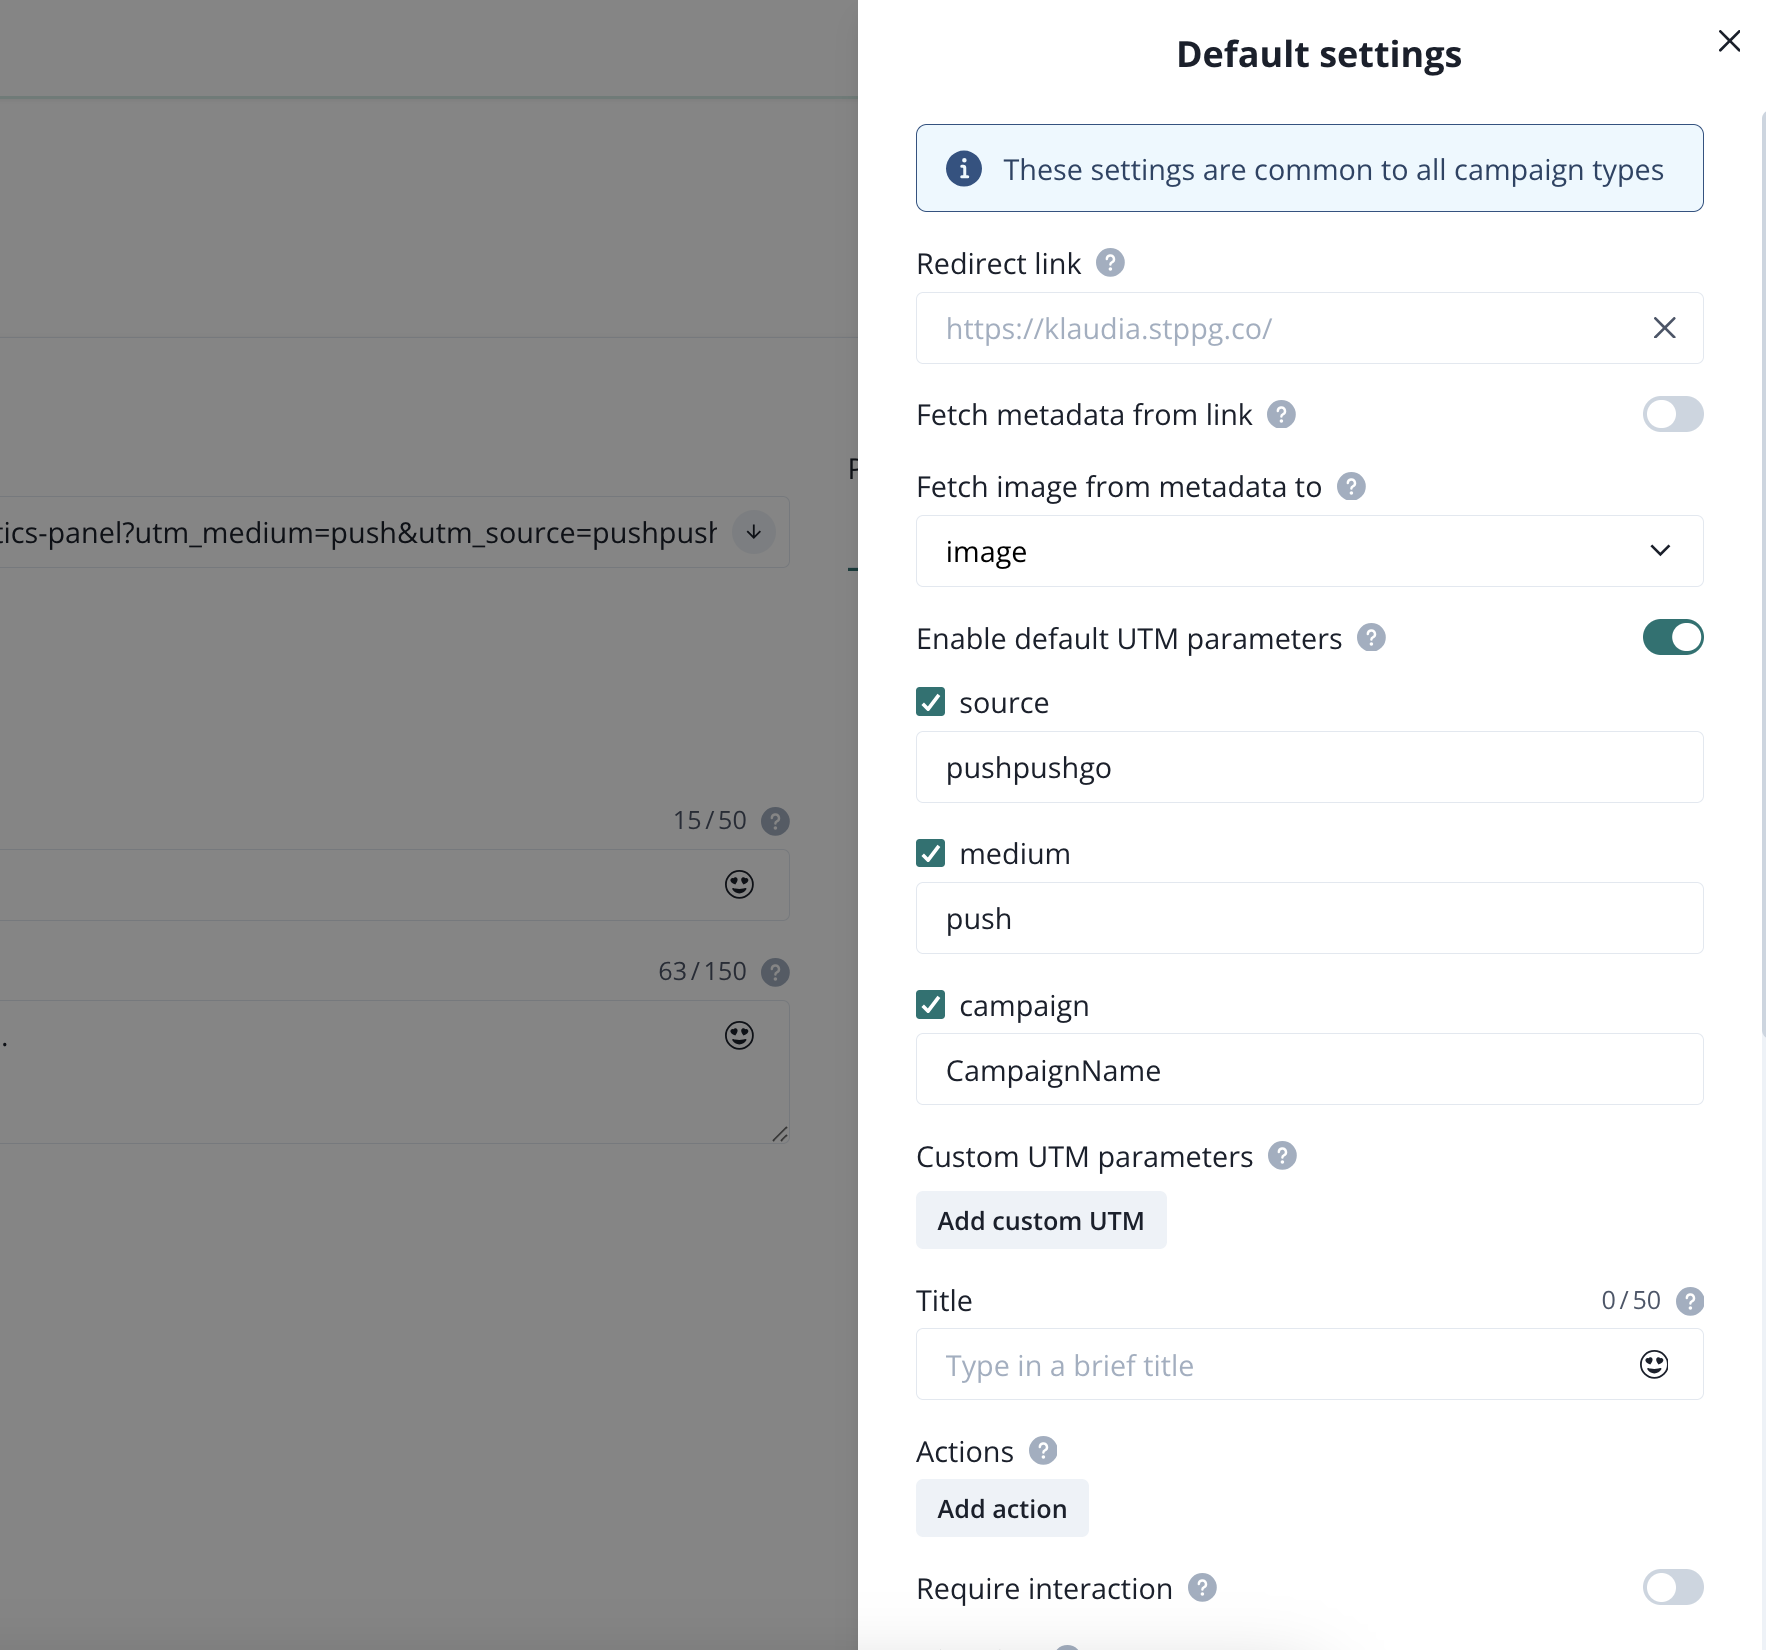Enable Fetch metadata from link toggle
The width and height of the screenshot is (1766, 1650).
[x=1672, y=414]
